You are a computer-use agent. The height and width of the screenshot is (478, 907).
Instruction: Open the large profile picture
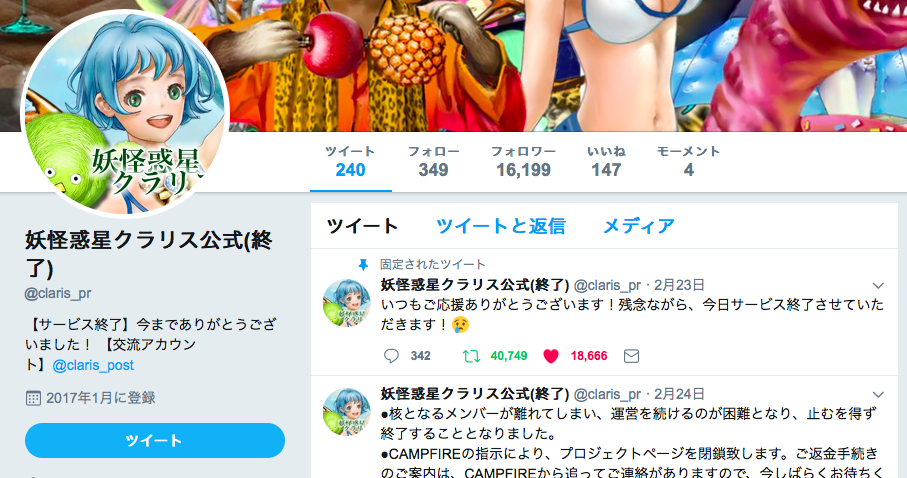click(x=125, y=113)
